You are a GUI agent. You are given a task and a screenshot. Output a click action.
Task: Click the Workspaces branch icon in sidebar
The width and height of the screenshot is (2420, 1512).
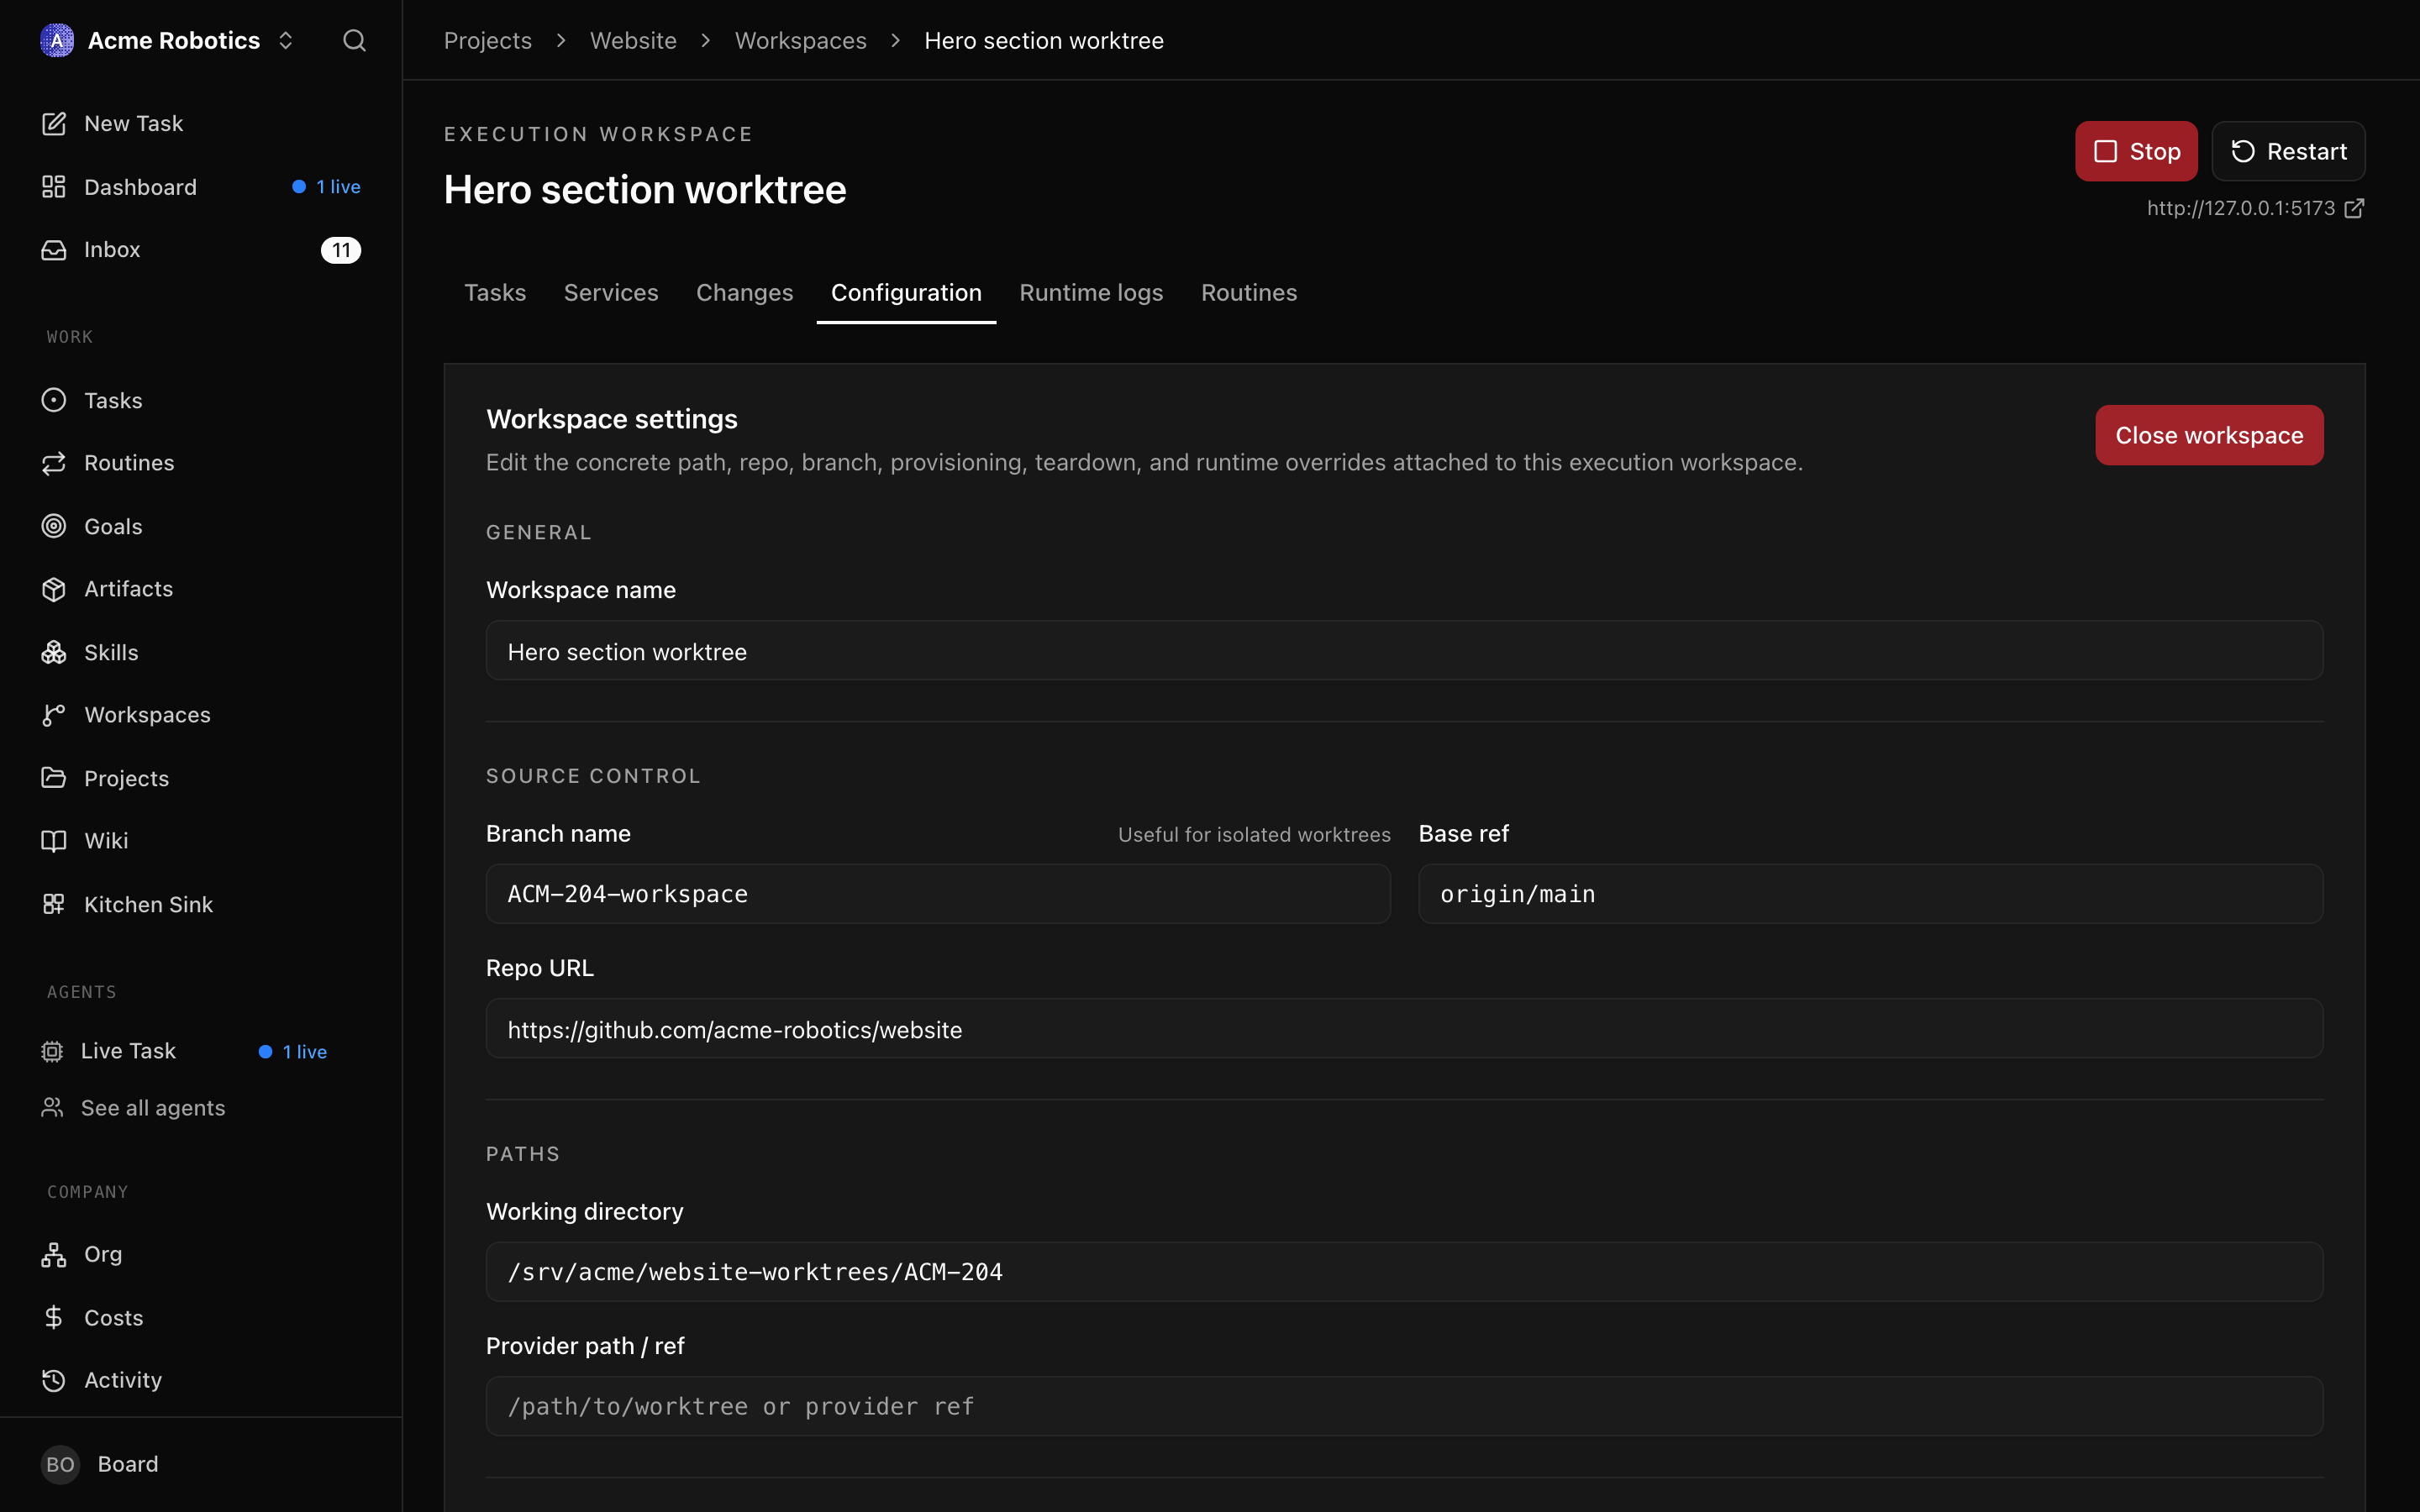tap(54, 715)
